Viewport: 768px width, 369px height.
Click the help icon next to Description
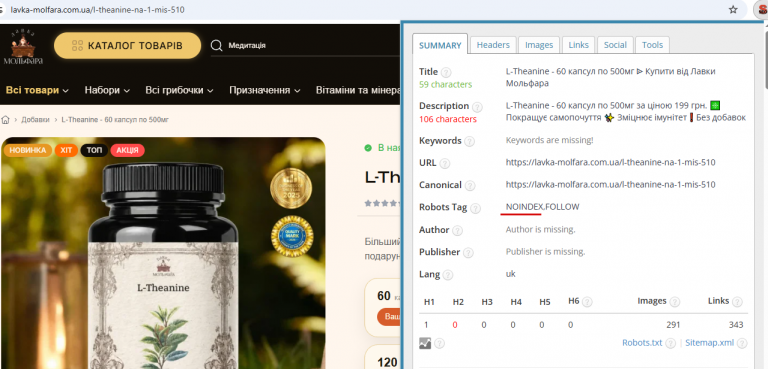(x=477, y=107)
